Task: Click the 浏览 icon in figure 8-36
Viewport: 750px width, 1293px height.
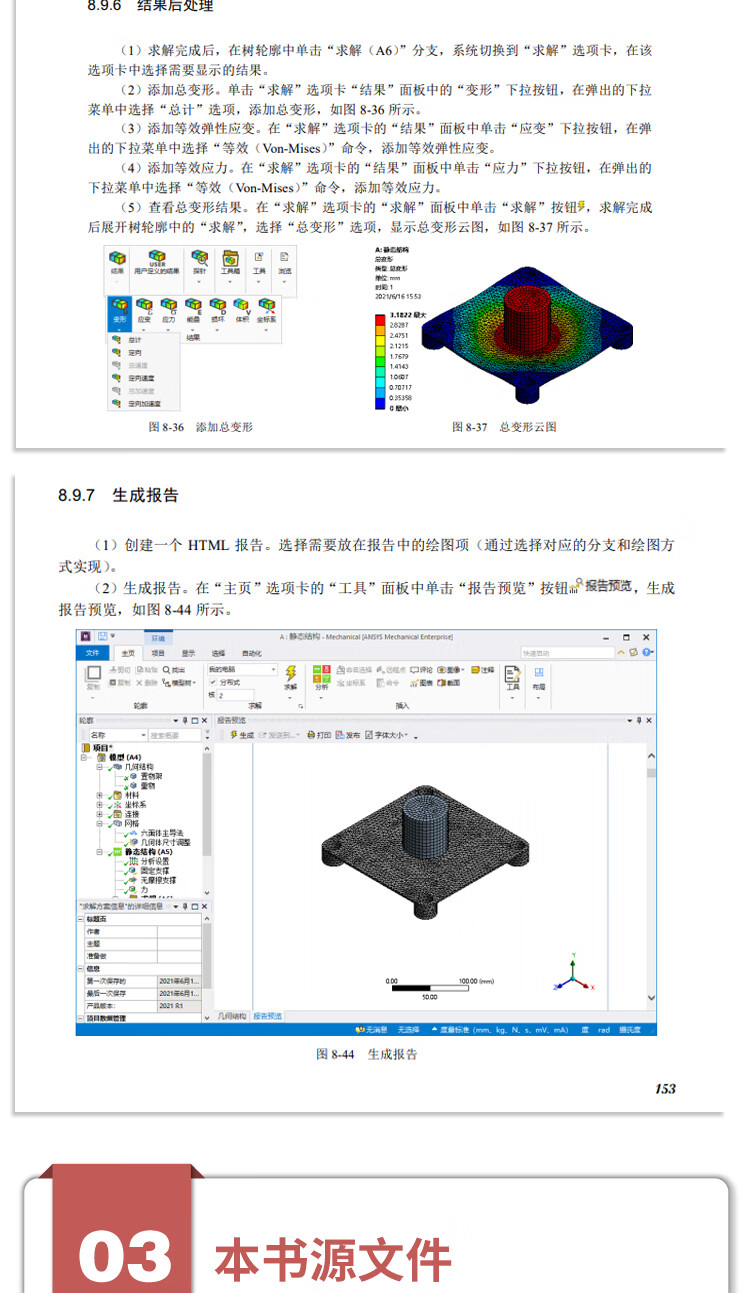Action: tap(284, 262)
